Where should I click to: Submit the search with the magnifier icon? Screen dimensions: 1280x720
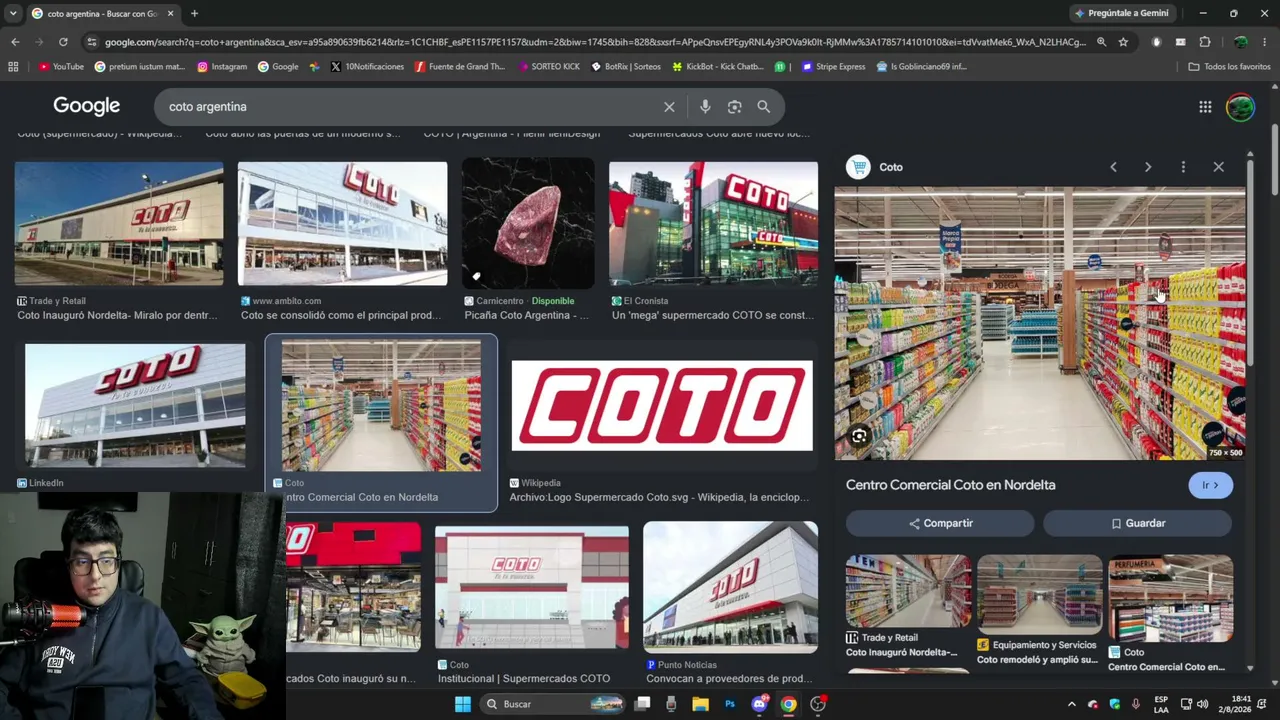click(x=764, y=107)
